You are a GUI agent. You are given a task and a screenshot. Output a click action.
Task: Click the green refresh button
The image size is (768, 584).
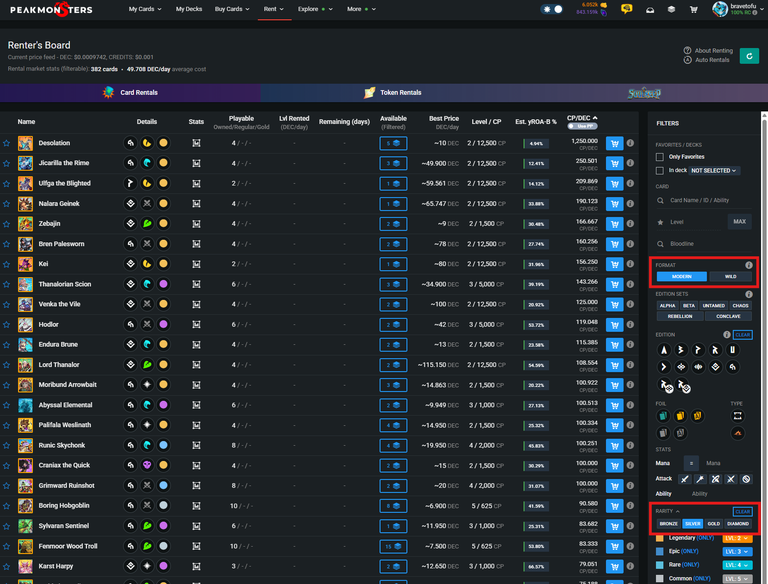coord(749,56)
